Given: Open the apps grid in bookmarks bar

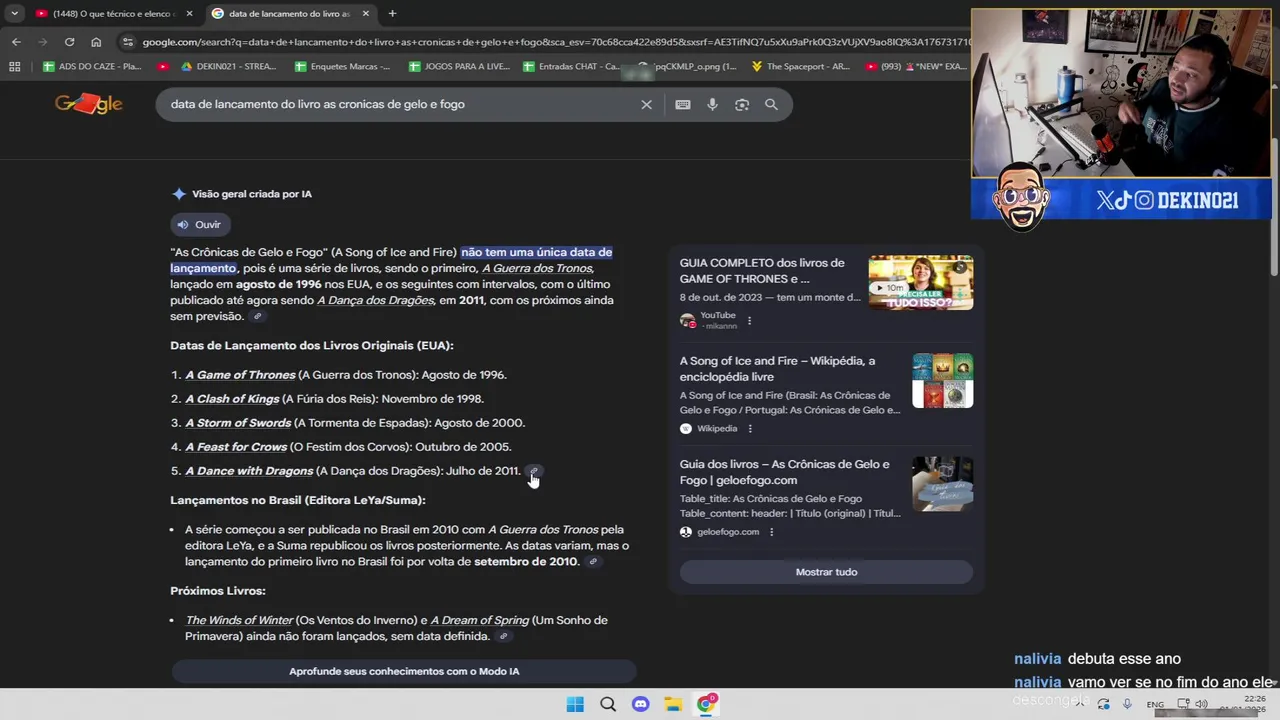Looking at the screenshot, I should (14, 66).
